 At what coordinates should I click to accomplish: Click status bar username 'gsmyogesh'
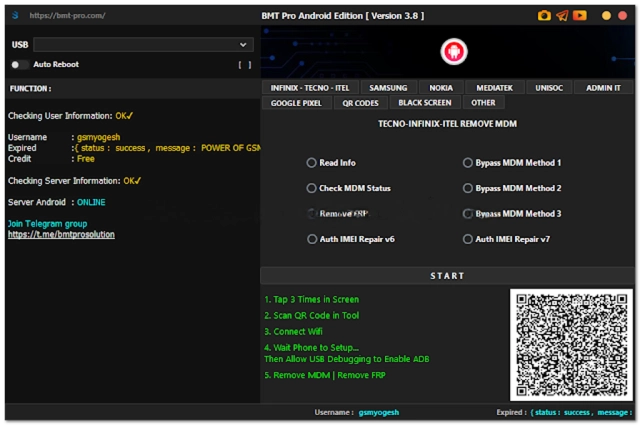(379, 413)
